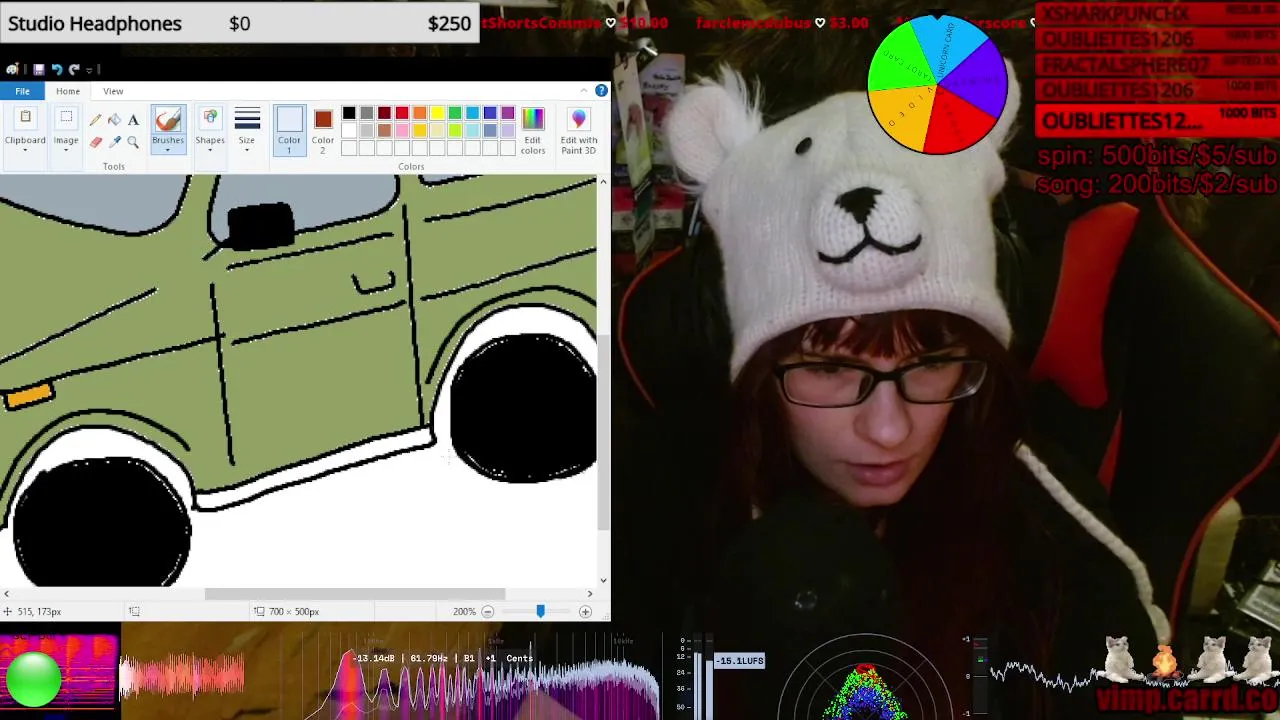Collapse the ribbon with the chevron

coord(584,91)
